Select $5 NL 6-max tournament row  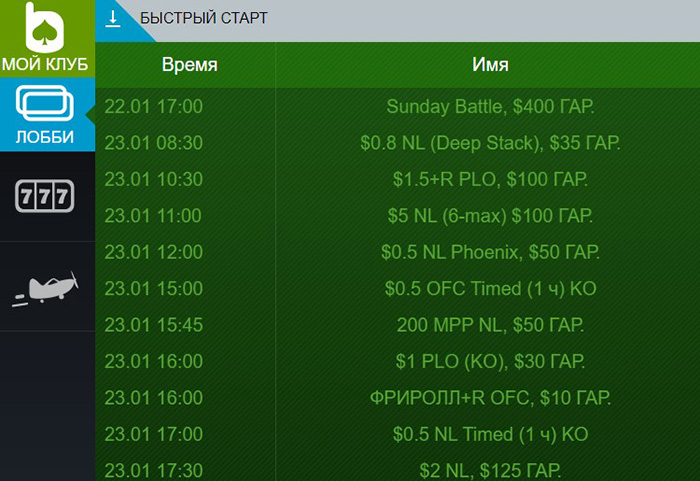[x=490, y=216]
